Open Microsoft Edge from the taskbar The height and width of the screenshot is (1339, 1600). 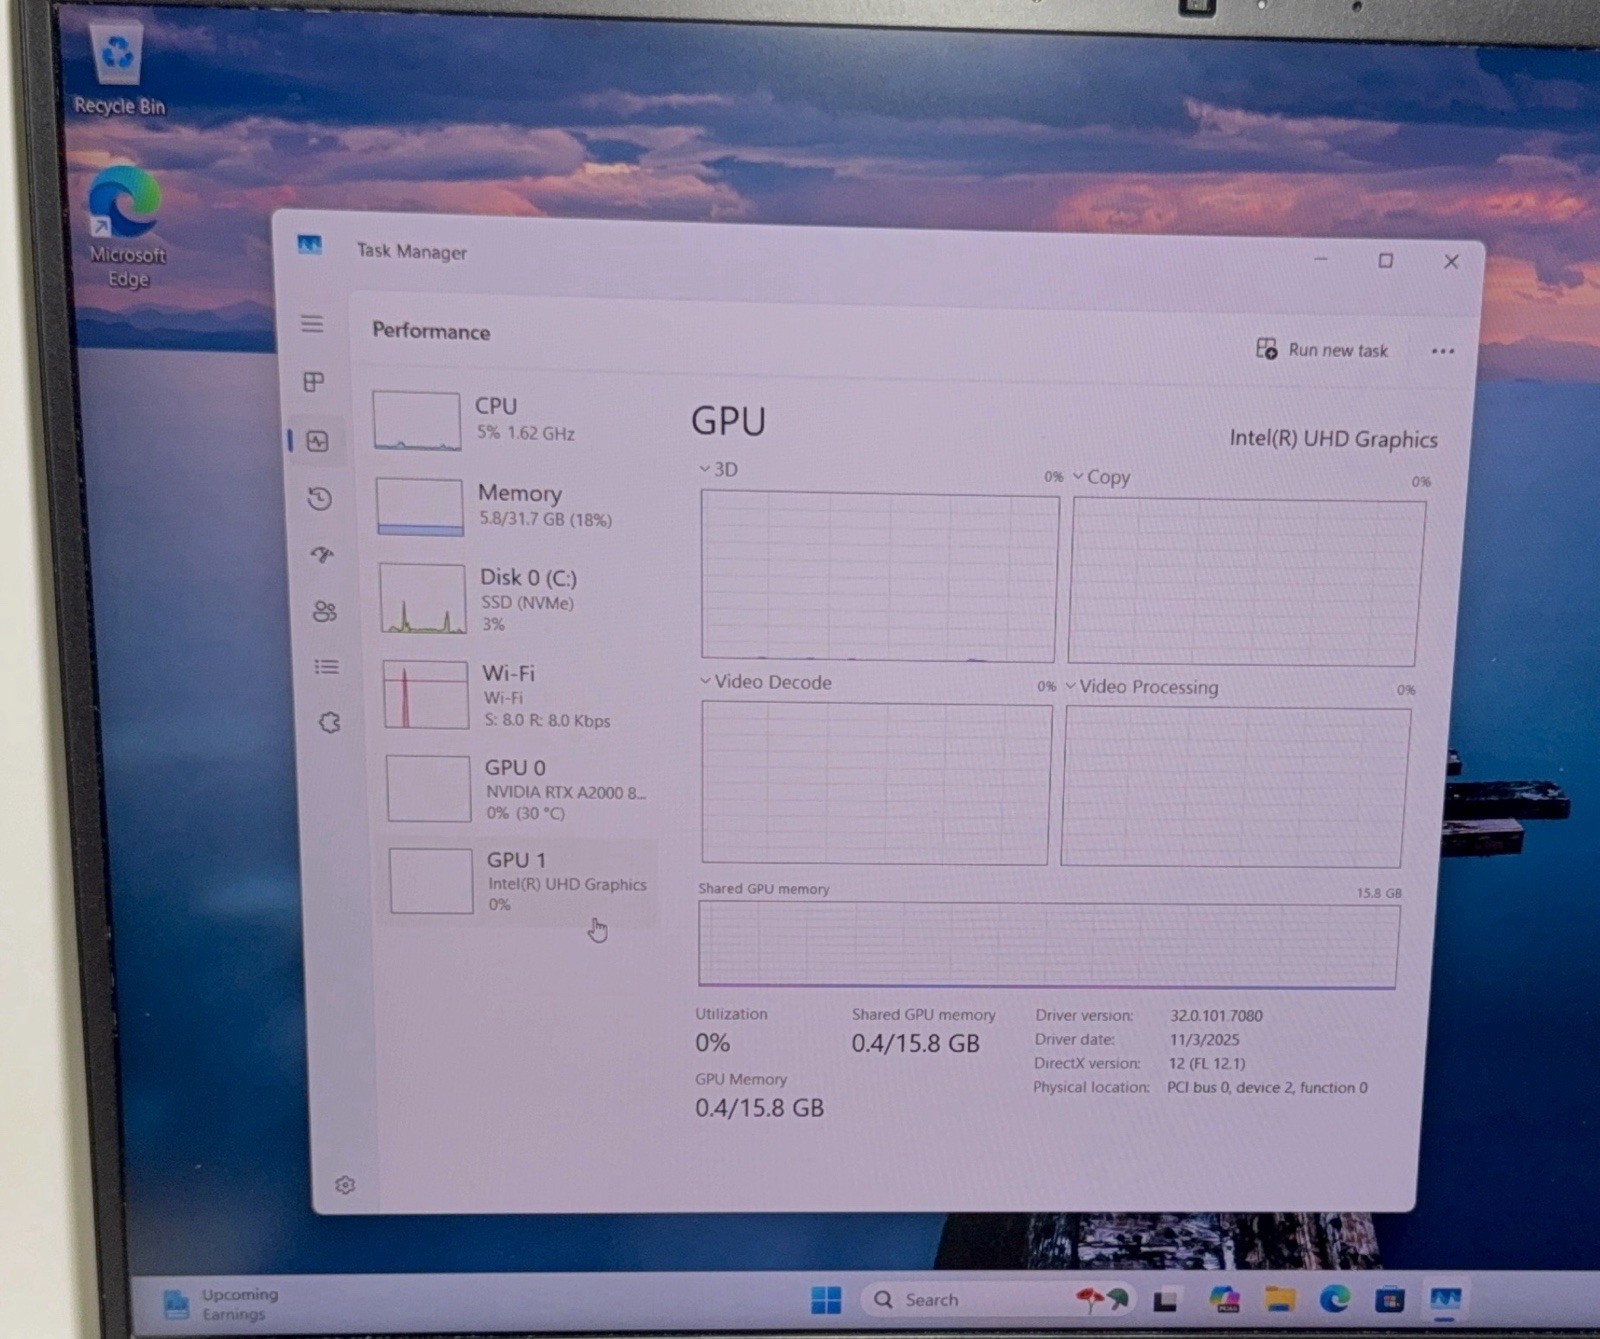click(x=1334, y=1299)
